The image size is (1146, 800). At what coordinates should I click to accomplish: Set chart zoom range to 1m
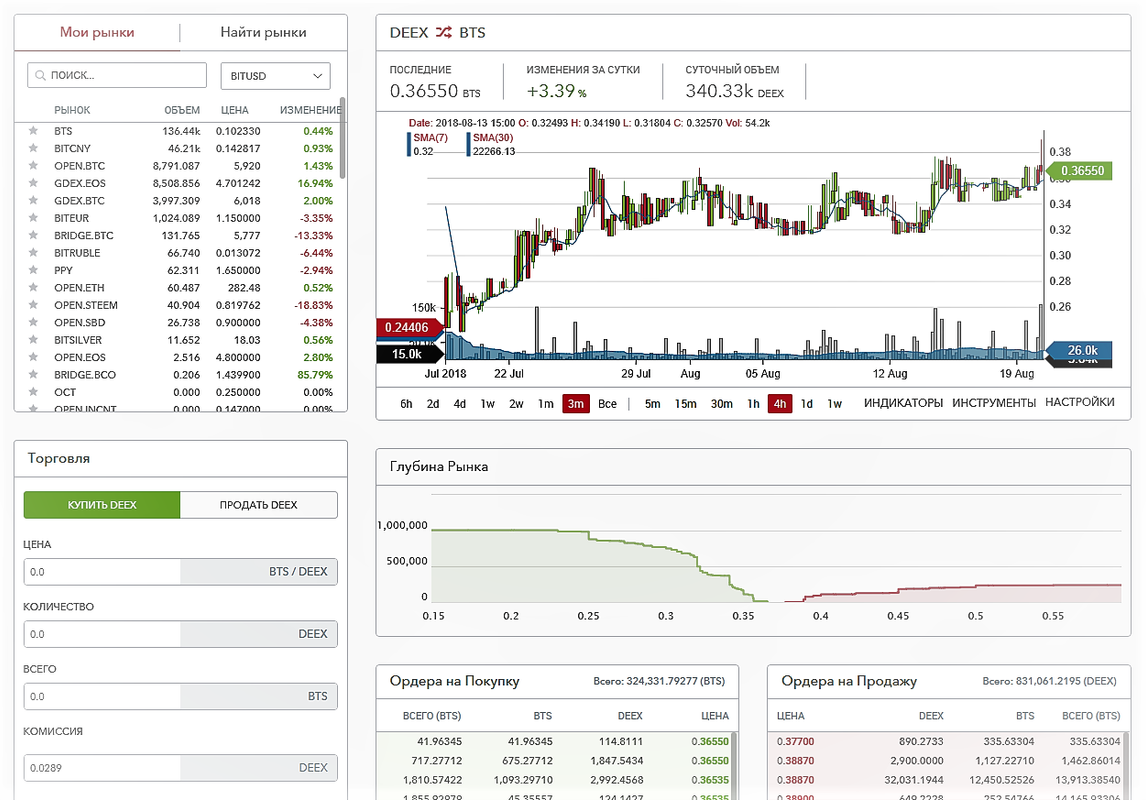[546, 403]
